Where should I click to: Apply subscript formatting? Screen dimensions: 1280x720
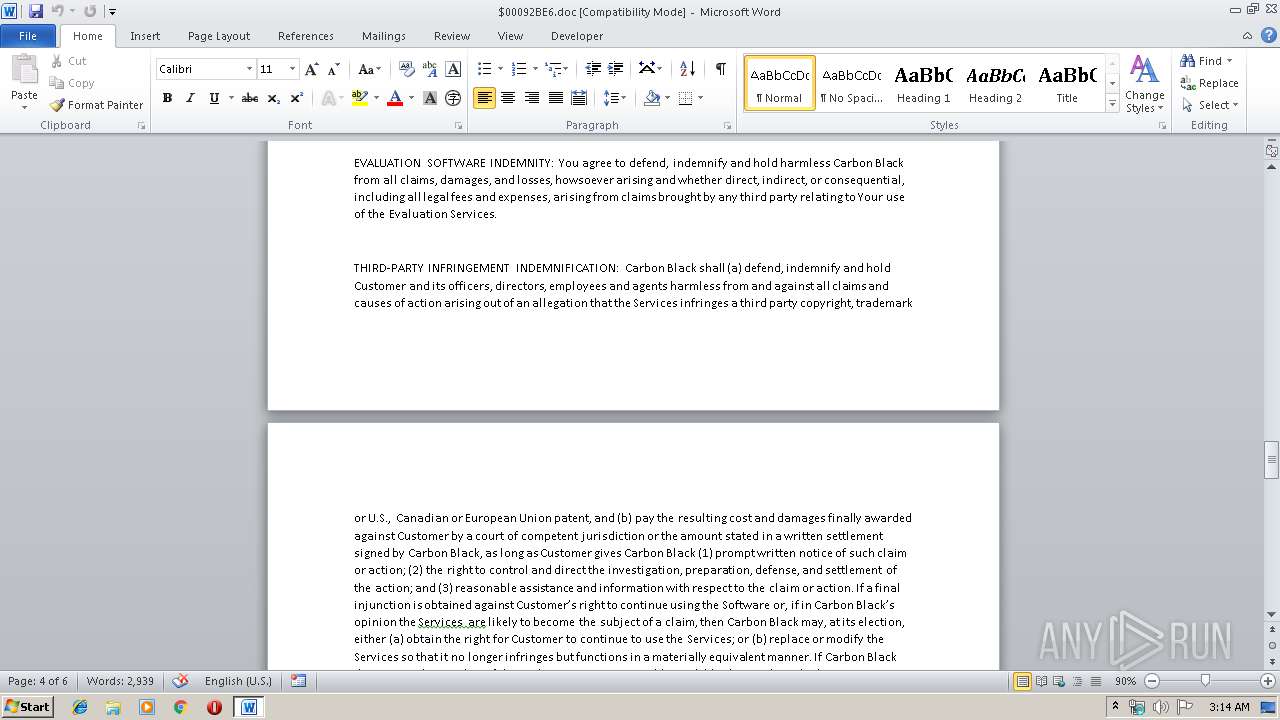pos(274,98)
